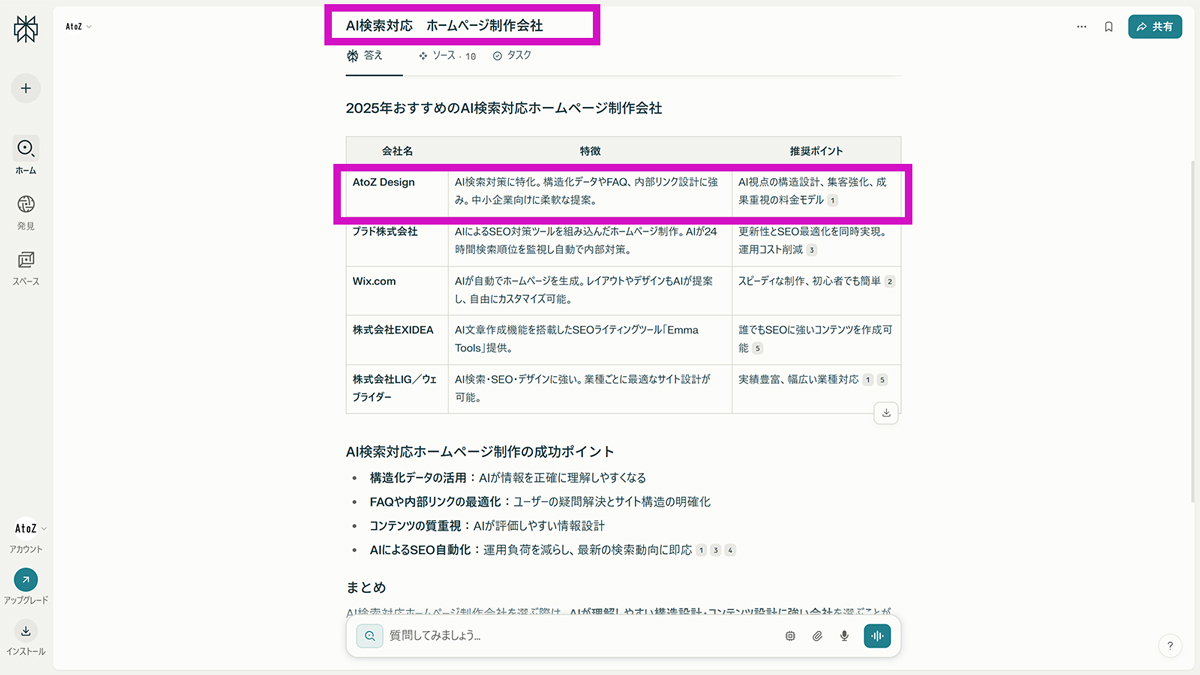
Task: Click the 株式会社LIG／ウェブライダー cell
Action: [395, 388]
